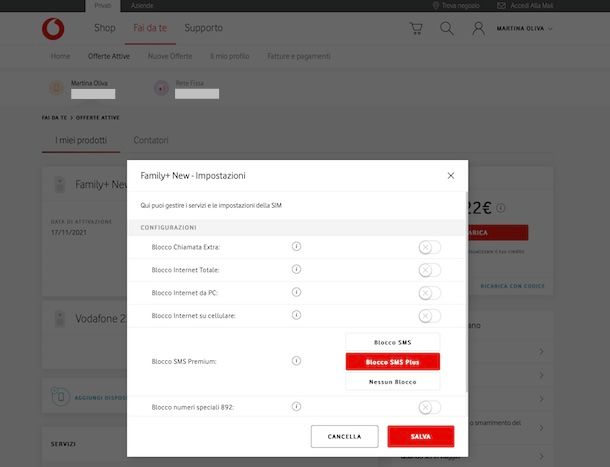Screen dimensions: 610x467
Task: Switch to Contatori tab
Action: (x=151, y=140)
